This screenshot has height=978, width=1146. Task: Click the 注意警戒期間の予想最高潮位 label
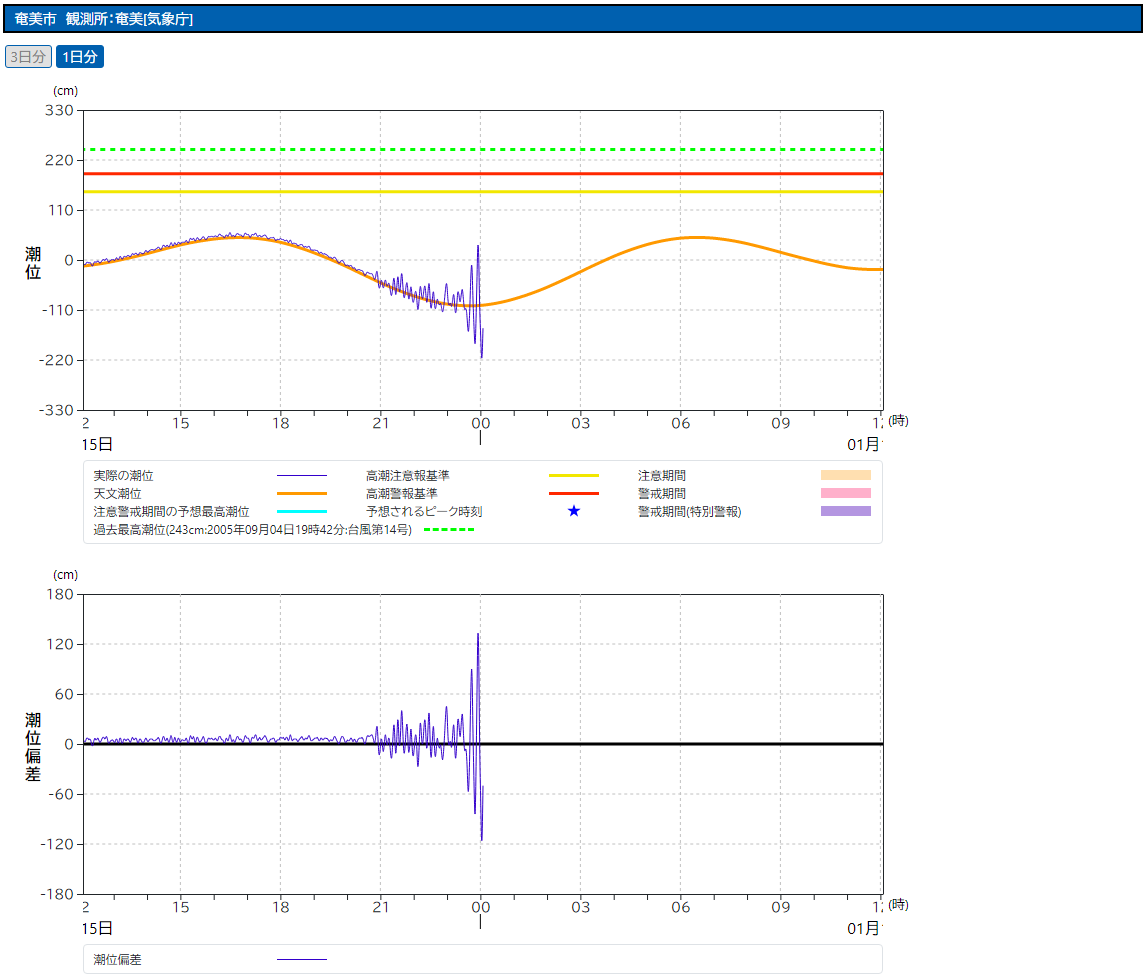(x=171, y=512)
